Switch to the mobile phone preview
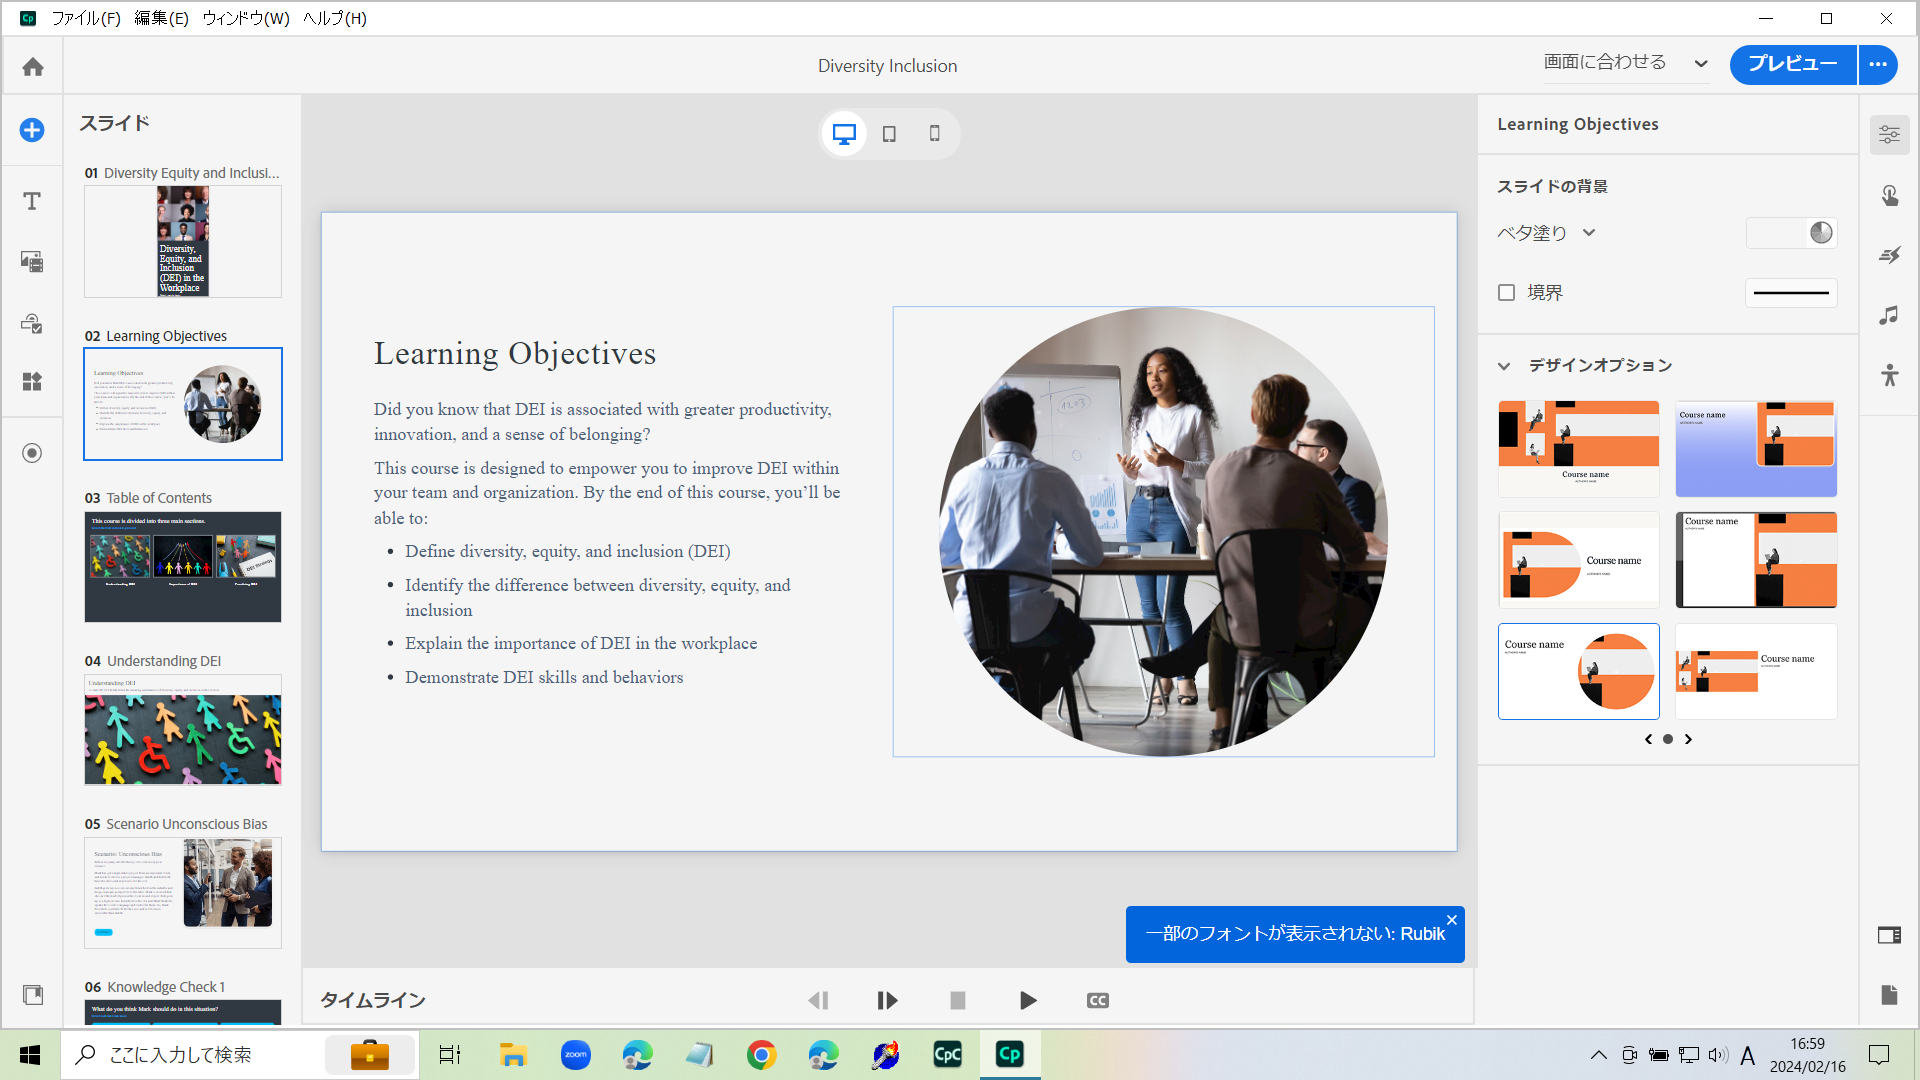This screenshot has width=1920, height=1080. [934, 134]
